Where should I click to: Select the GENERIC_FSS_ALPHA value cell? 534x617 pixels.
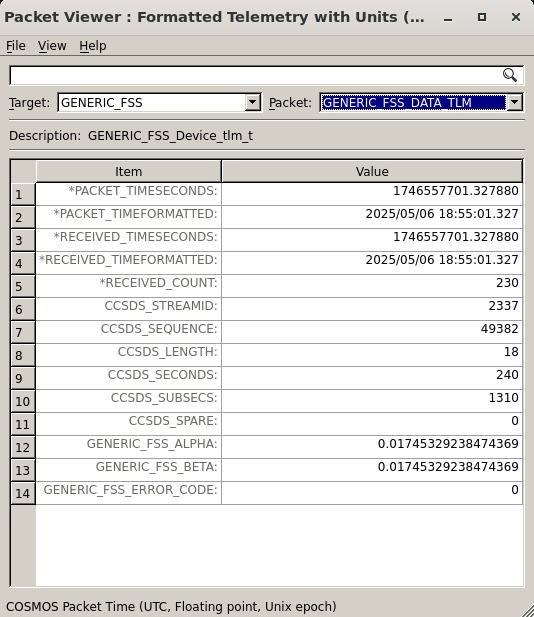(x=372, y=447)
